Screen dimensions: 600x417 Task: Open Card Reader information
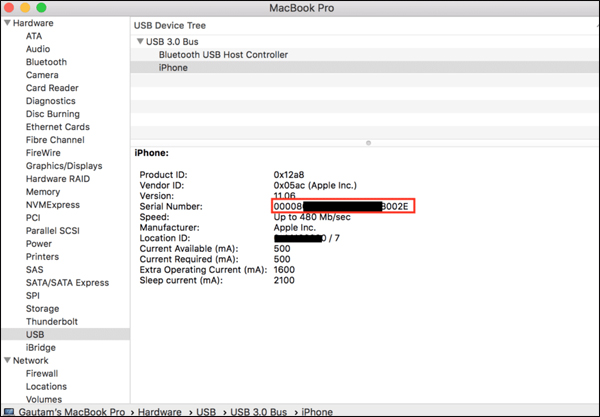tap(52, 88)
